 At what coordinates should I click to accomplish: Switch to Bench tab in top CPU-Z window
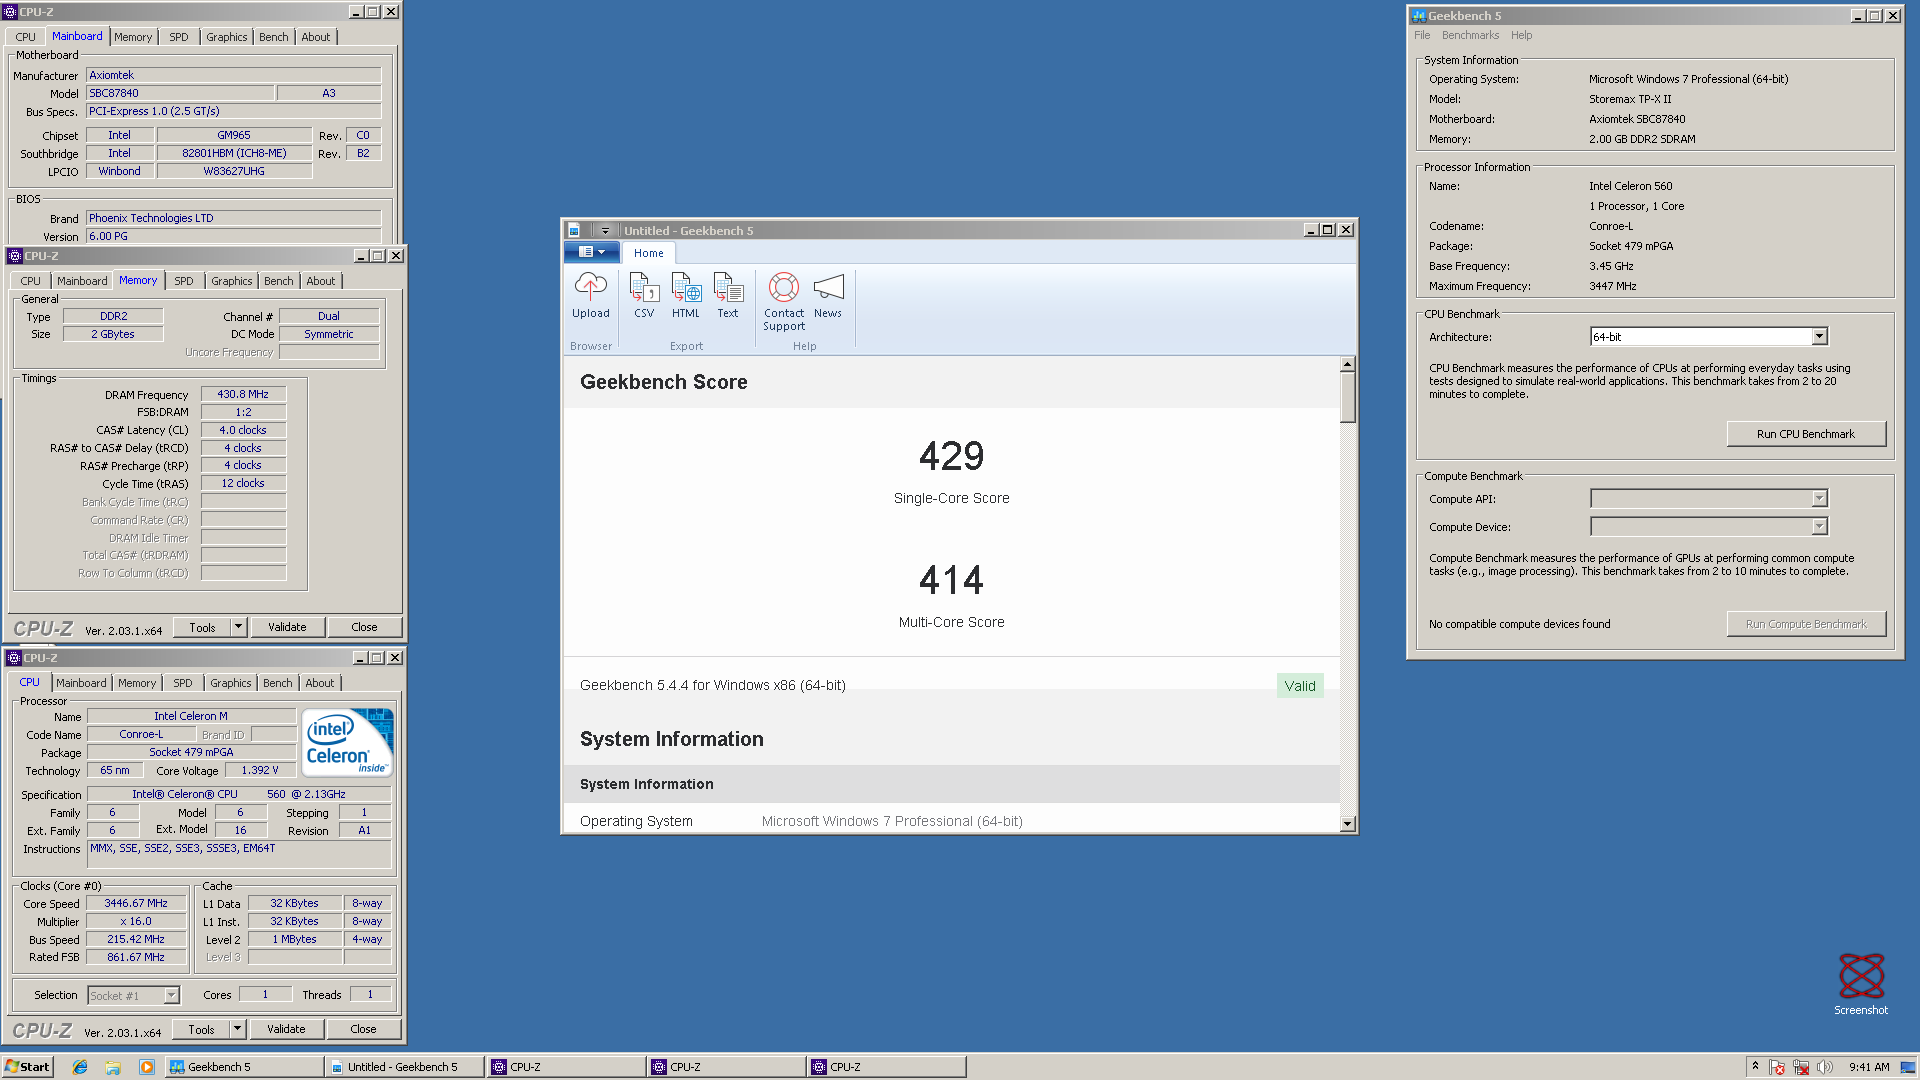tap(273, 37)
